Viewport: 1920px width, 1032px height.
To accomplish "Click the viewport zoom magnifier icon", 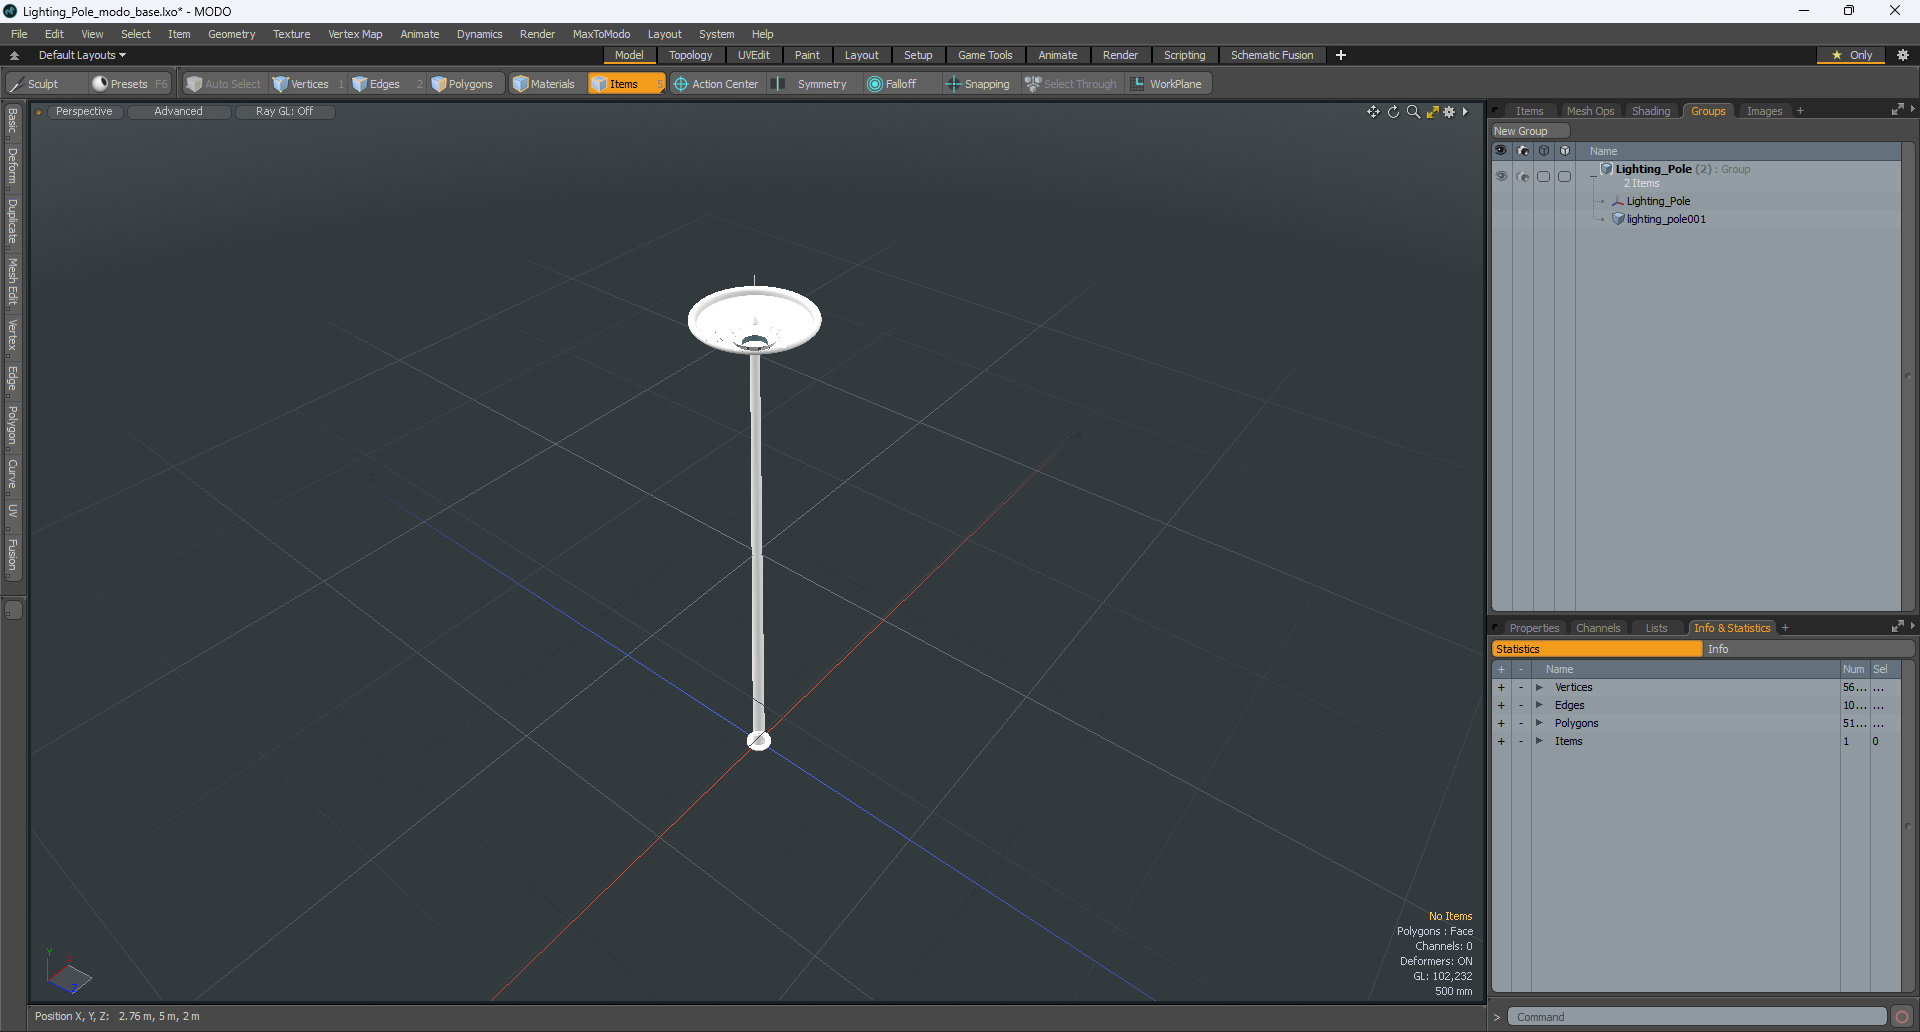I will tap(1413, 112).
